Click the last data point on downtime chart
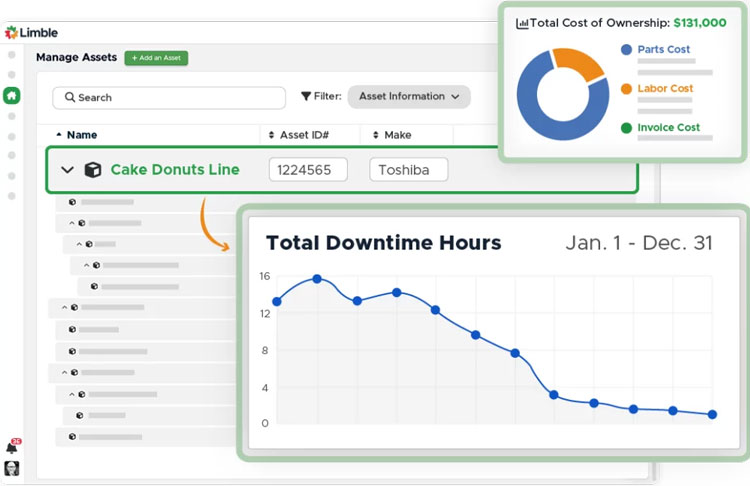 [712, 414]
